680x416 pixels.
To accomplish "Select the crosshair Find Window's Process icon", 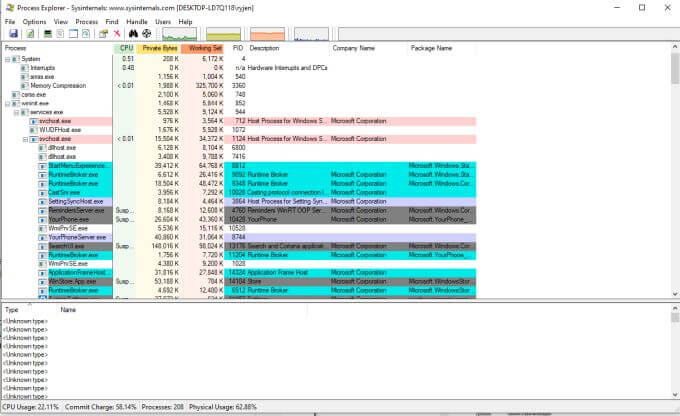I will tap(147, 33).
